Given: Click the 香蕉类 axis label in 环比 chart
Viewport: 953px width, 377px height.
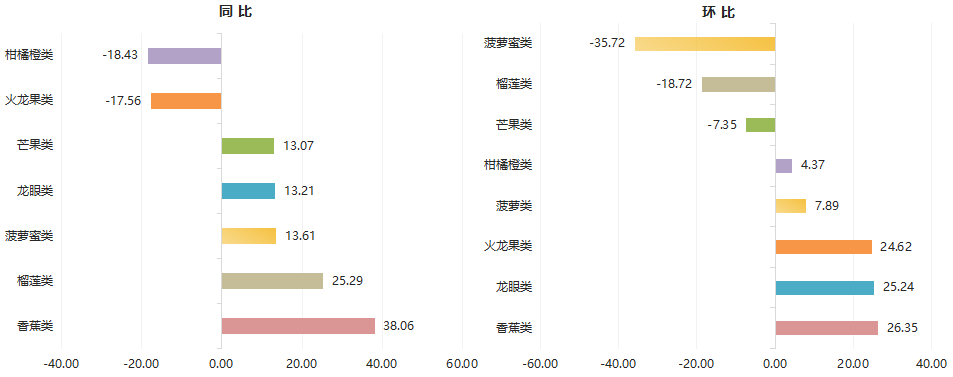Looking at the screenshot, I should pos(514,328).
